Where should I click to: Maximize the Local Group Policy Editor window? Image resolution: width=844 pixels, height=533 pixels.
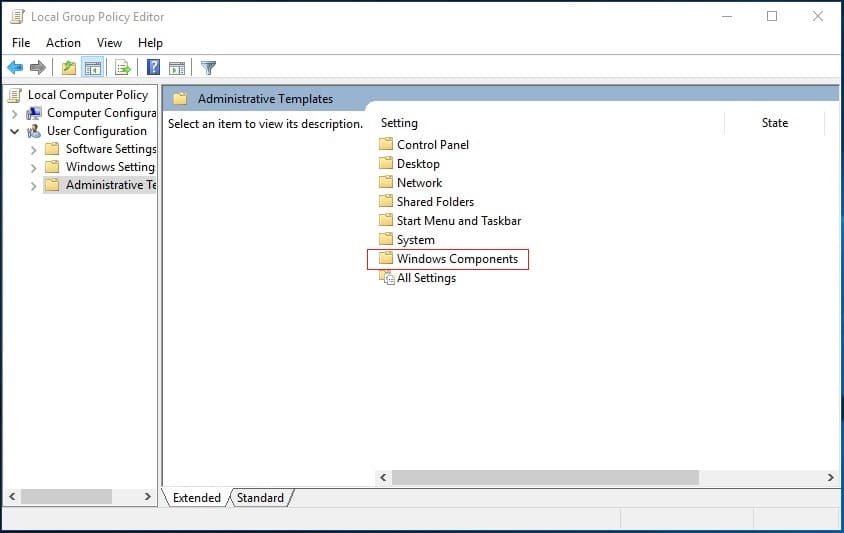tap(772, 16)
